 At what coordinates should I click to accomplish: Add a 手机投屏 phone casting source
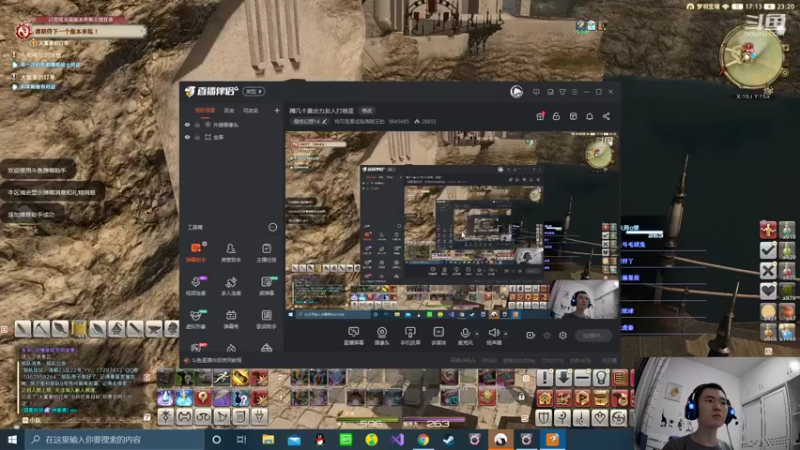point(410,336)
